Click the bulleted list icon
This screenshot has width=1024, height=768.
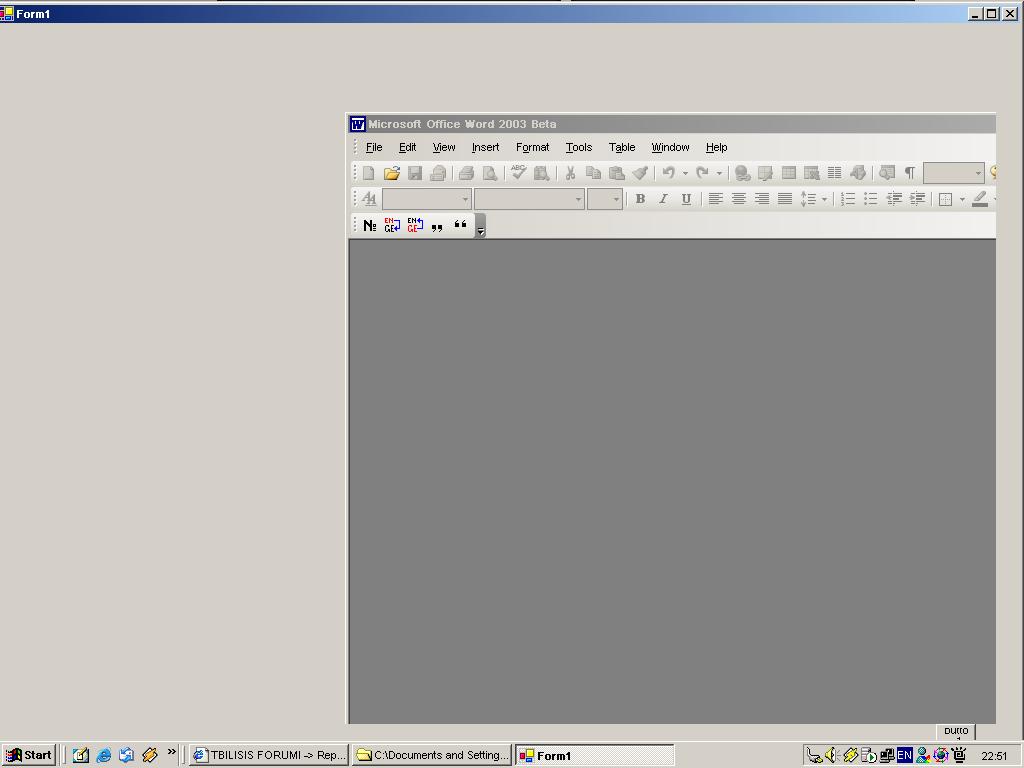point(871,199)
